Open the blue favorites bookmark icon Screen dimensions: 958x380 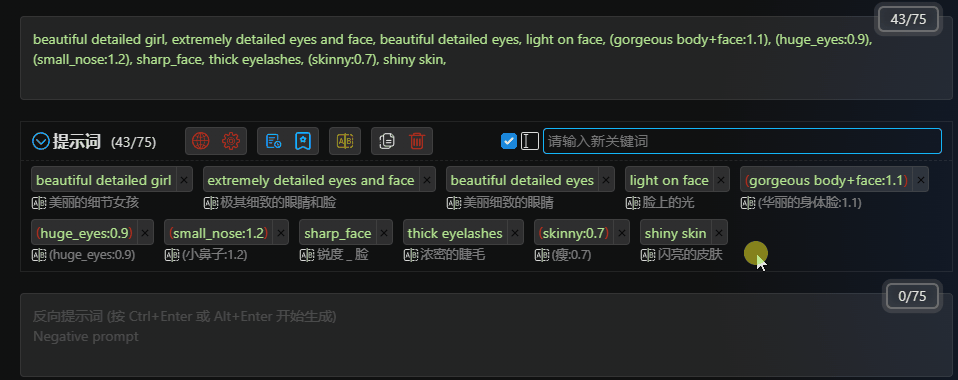303,141
